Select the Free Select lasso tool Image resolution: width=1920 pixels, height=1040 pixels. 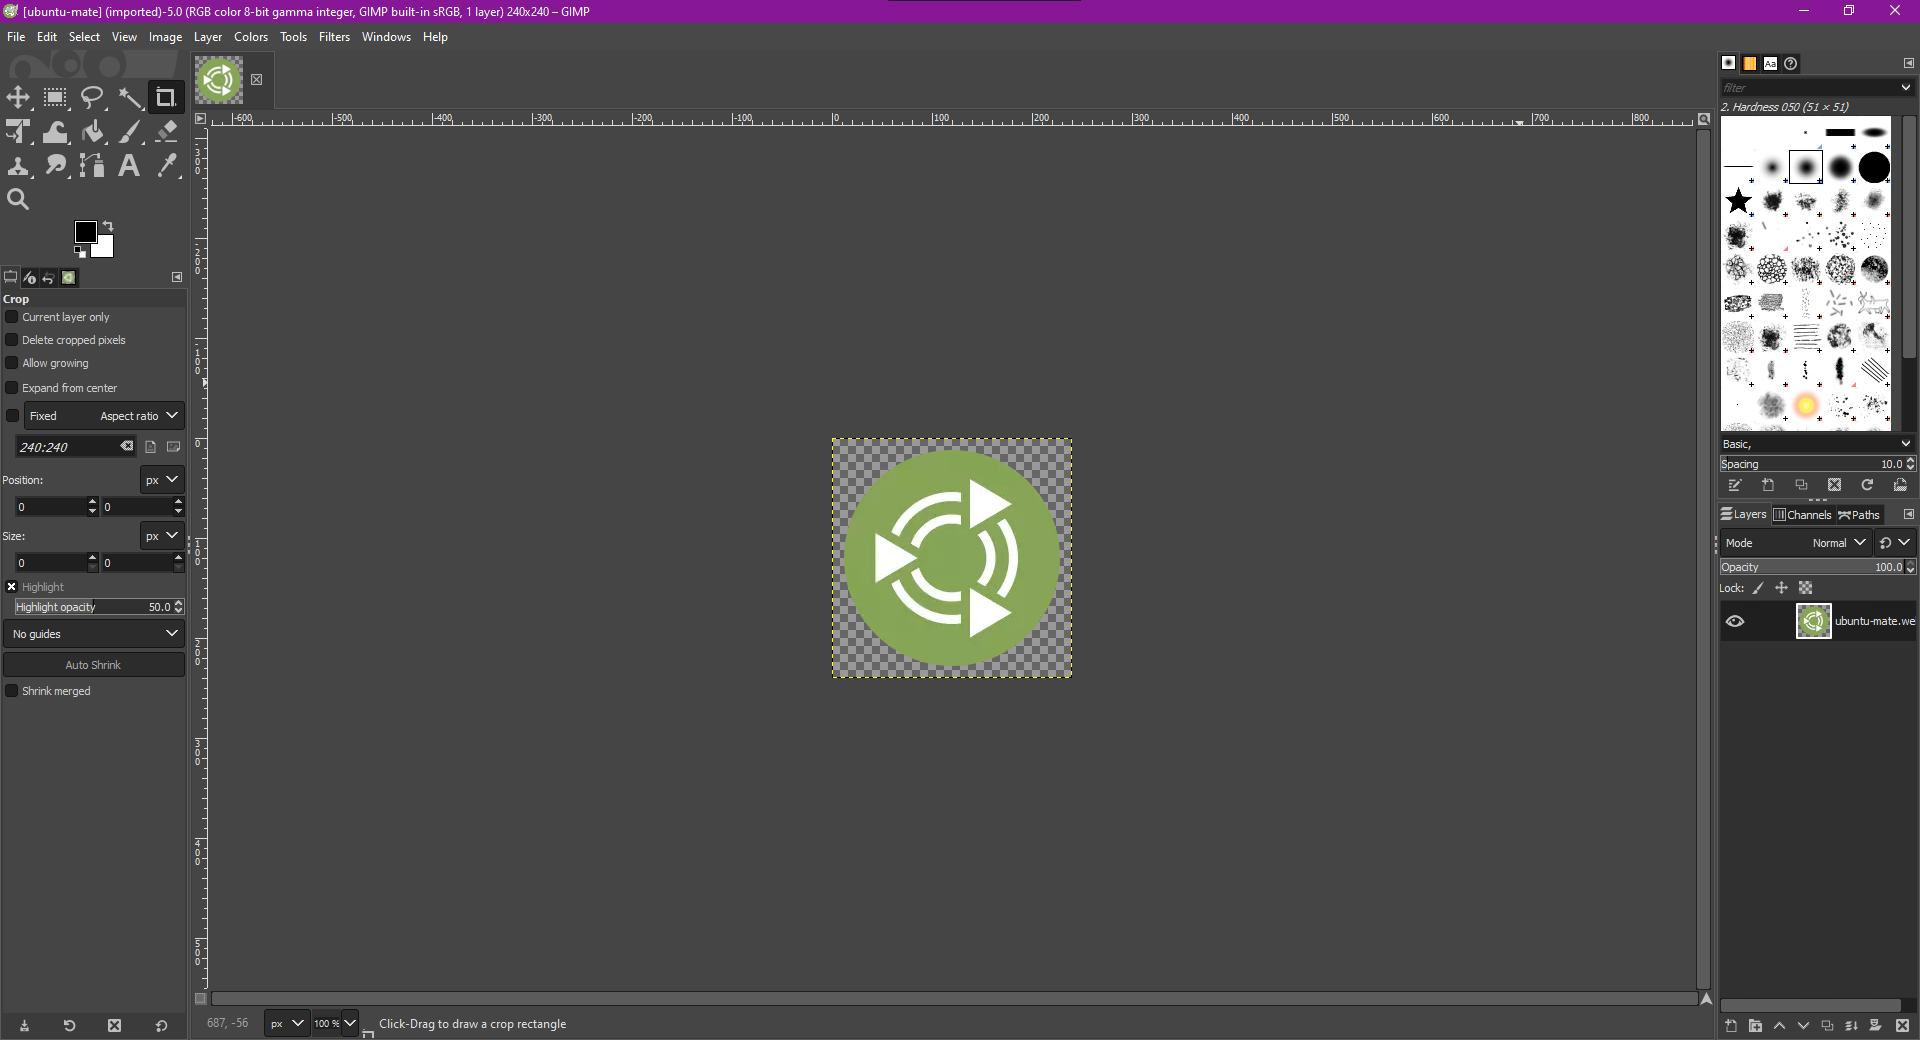93,98
